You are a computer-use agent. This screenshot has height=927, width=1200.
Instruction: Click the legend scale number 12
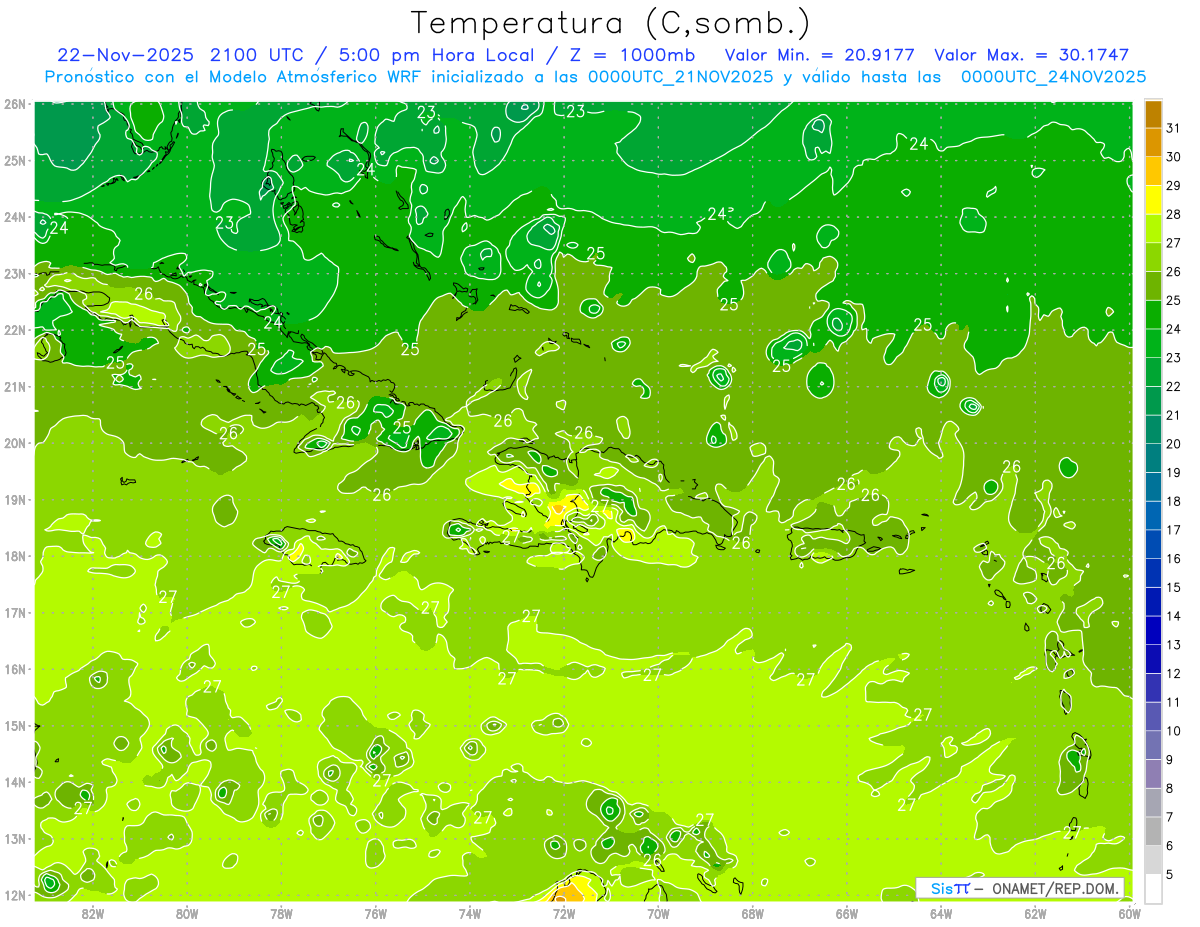[x=1174, y=673]
